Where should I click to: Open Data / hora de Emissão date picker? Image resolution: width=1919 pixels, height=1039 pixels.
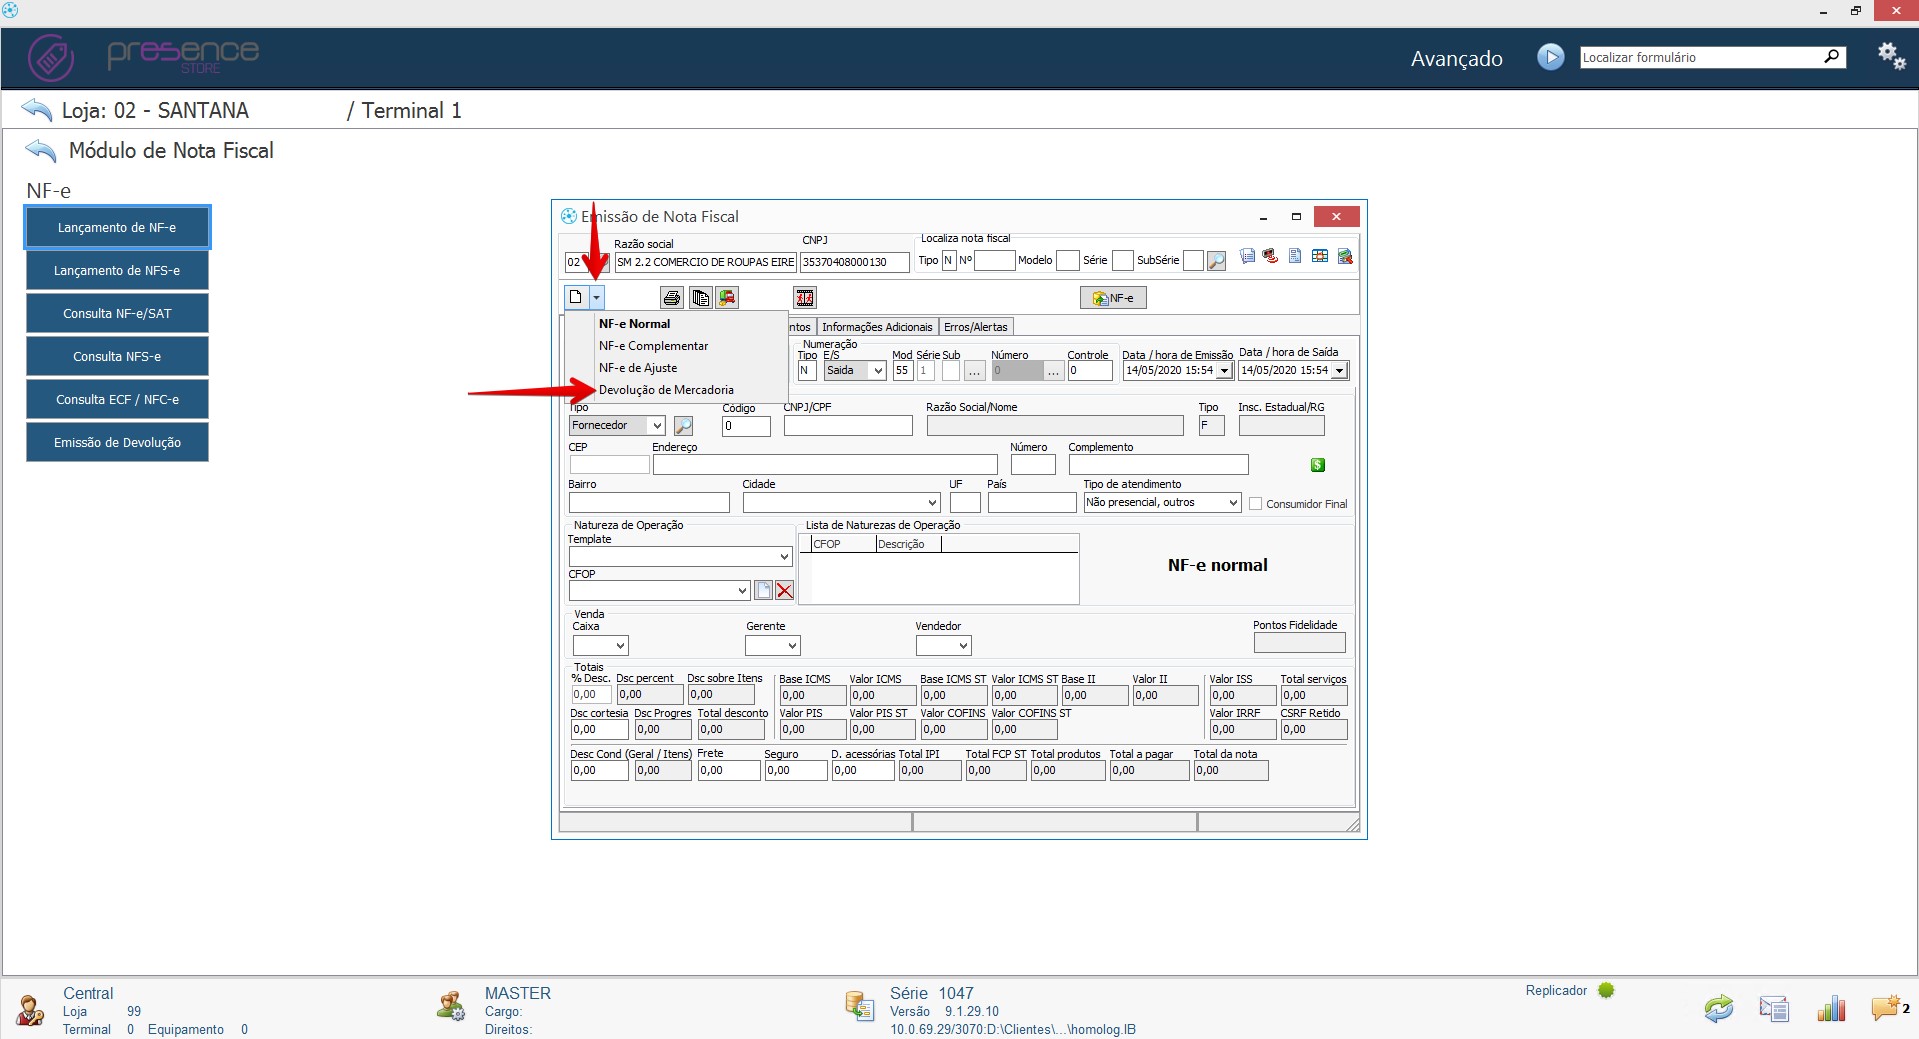tap(1224, 371)
